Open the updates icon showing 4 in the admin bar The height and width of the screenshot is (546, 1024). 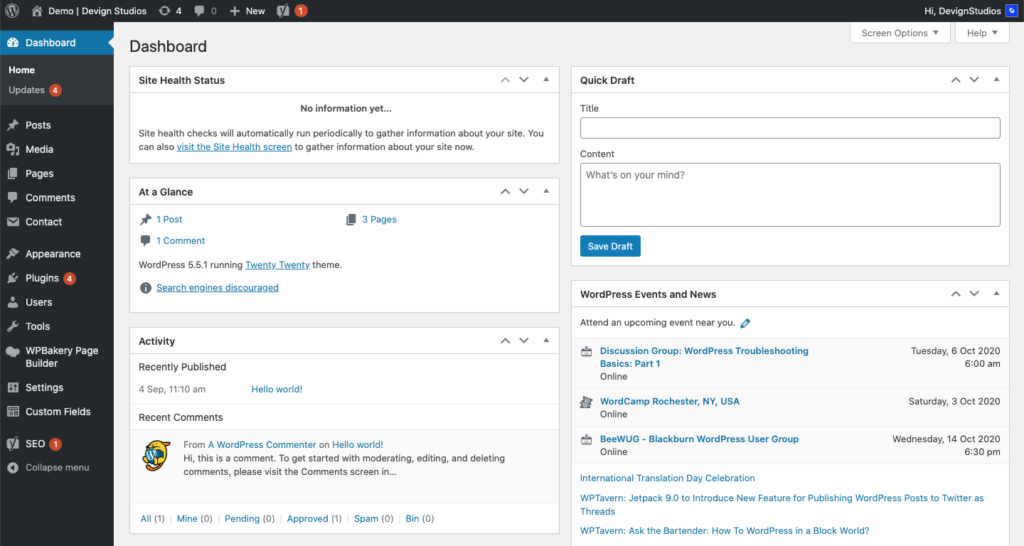tap(165, 10)
